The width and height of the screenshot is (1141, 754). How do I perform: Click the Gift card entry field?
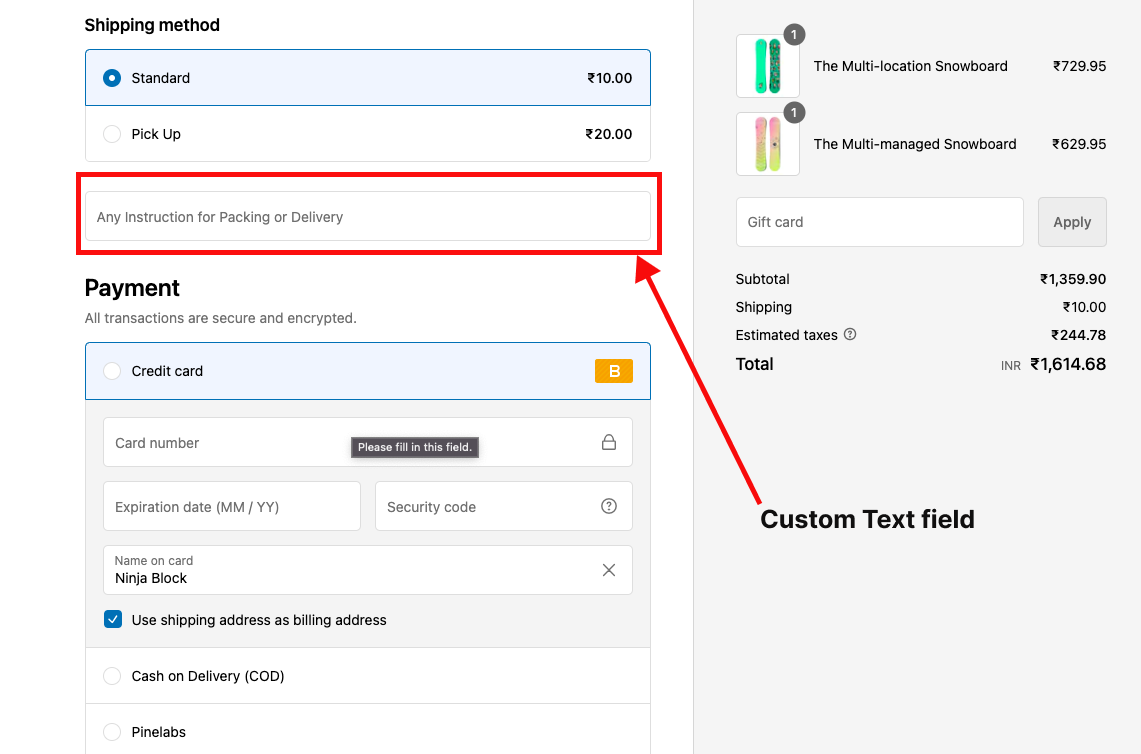[879, 221]
